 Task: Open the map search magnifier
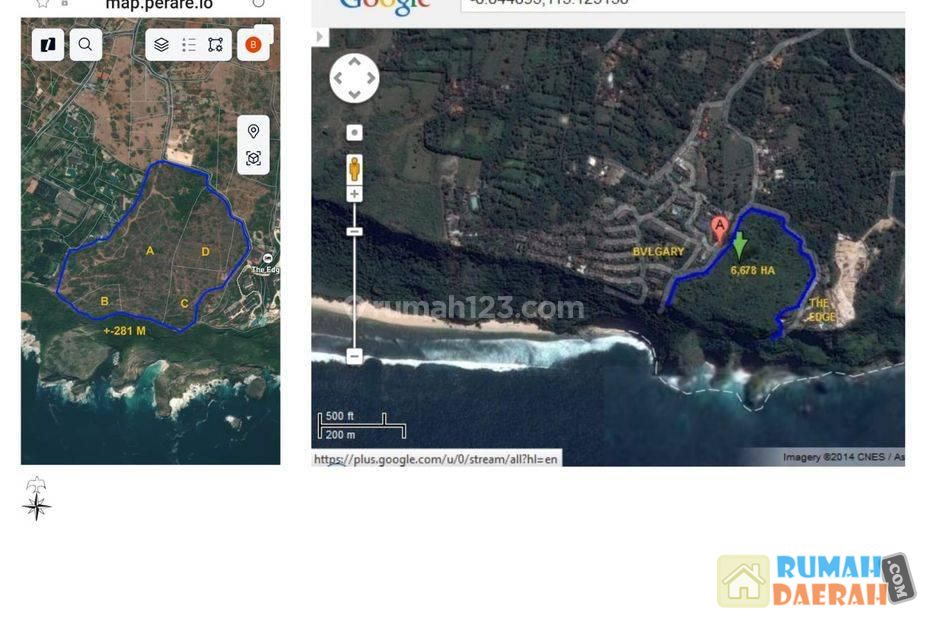pyautogui.click(x=85, y=44)
